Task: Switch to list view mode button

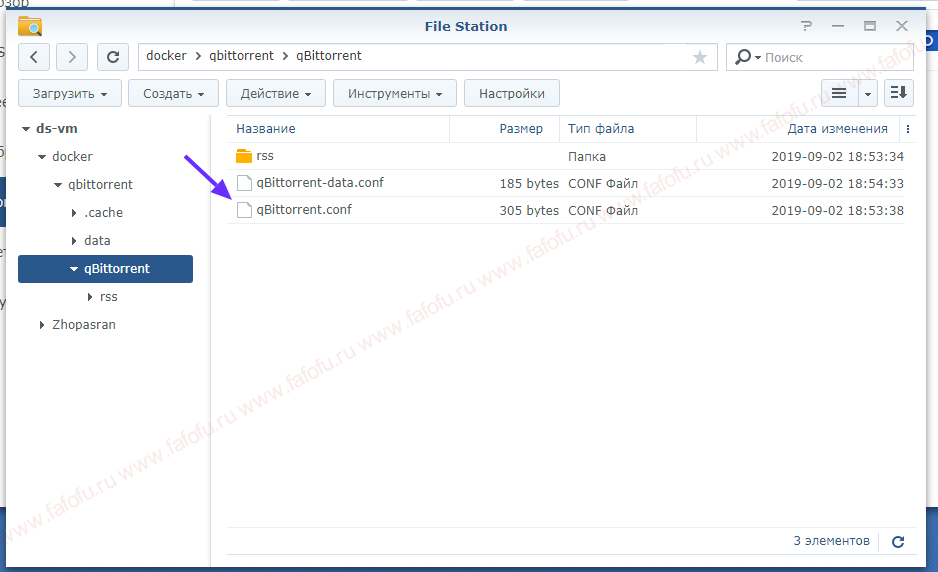Action: click(x=839, y=93)
